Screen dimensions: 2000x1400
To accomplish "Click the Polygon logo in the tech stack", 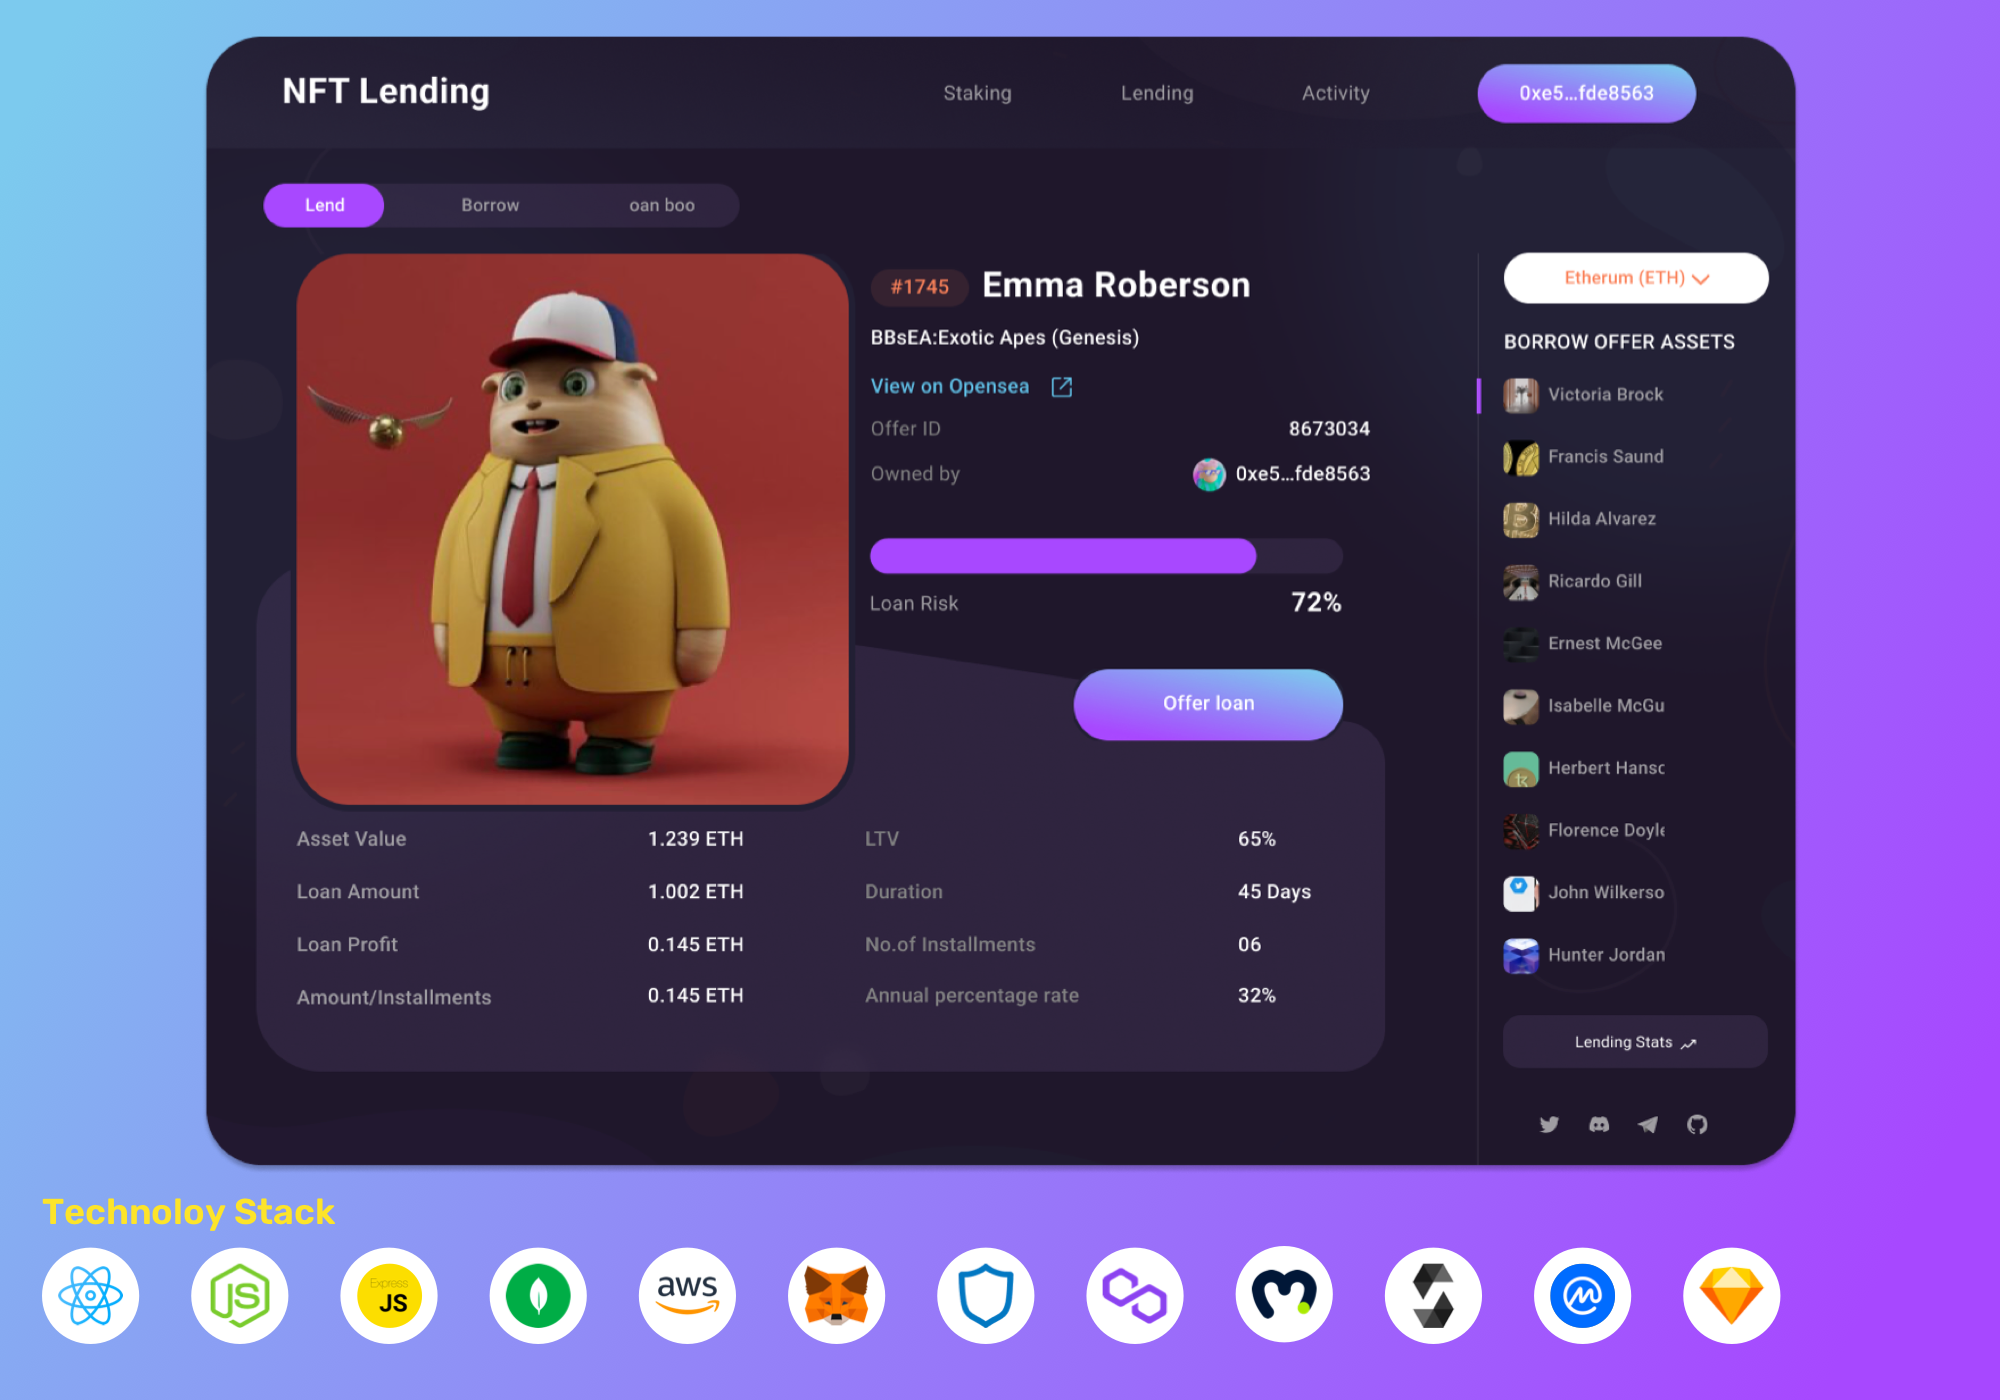I will [x=1135, y=1295].
